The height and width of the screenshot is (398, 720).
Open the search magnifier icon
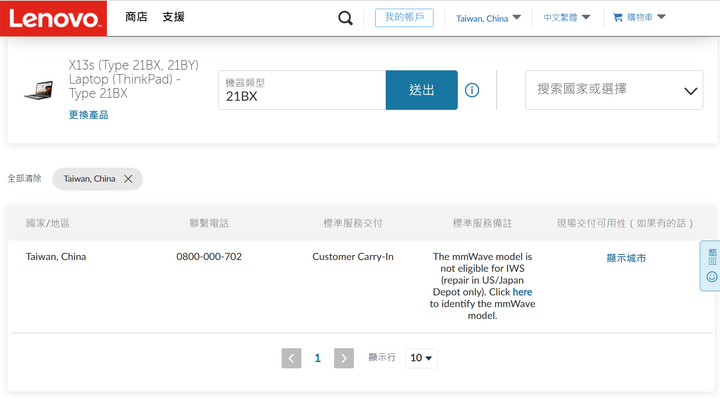pyautogui.click(x=345, y=18)
